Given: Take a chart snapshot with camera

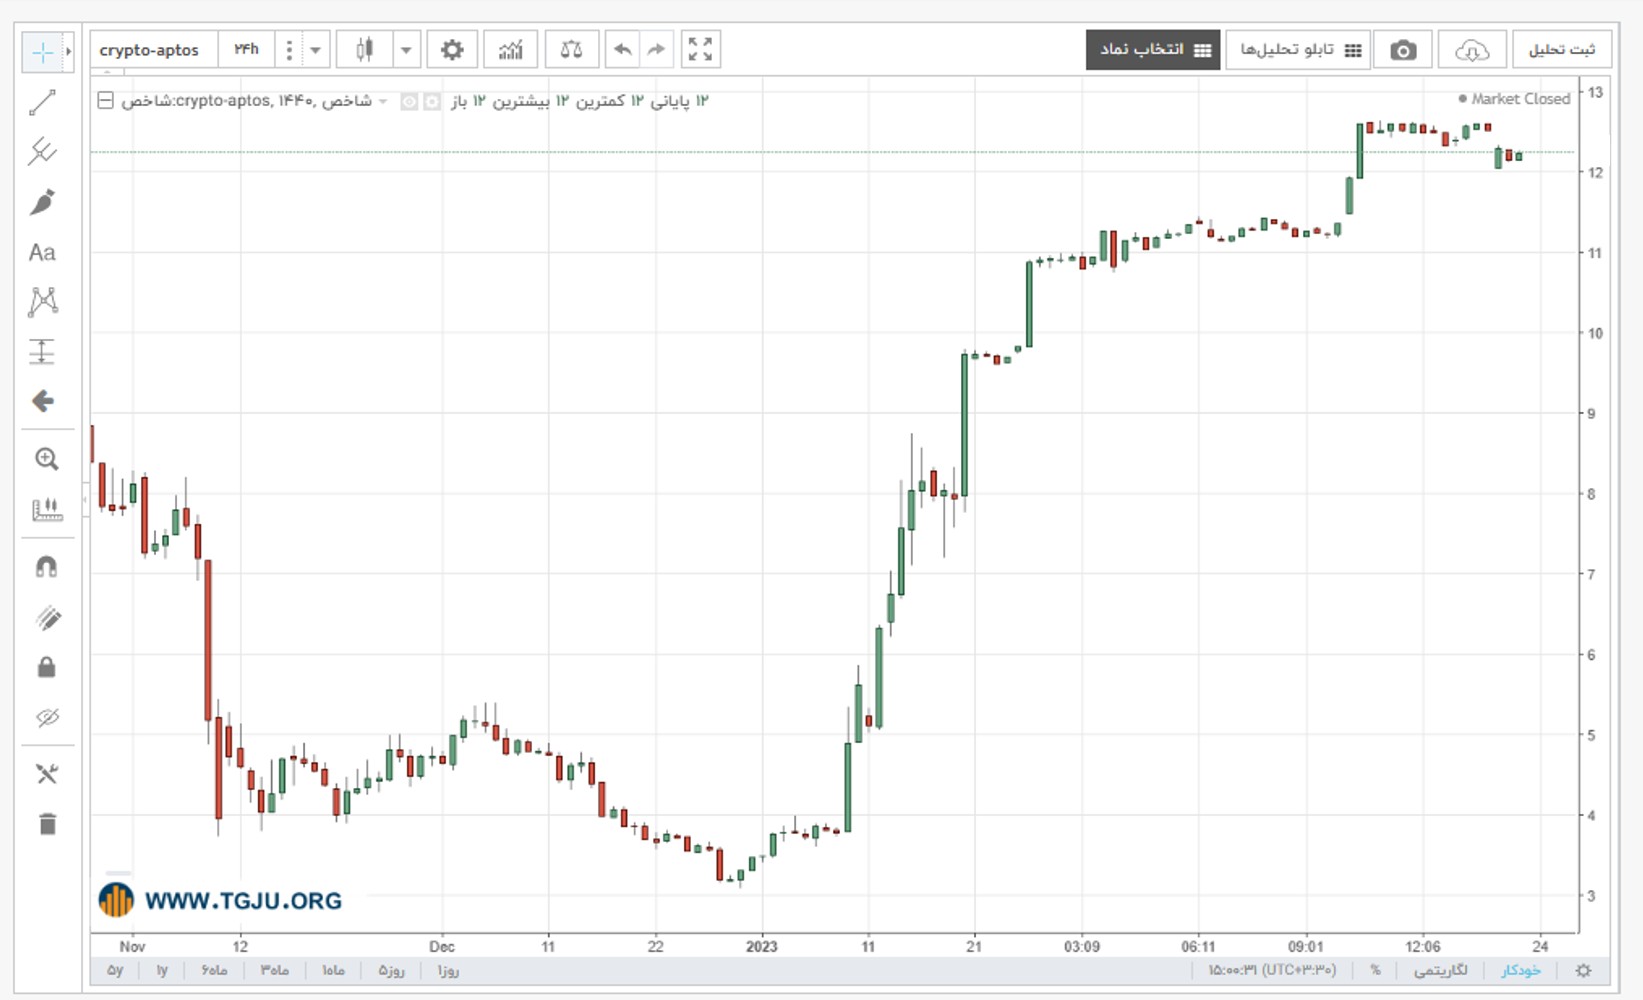Looking at the screenshot, I should pos(1403,50).
